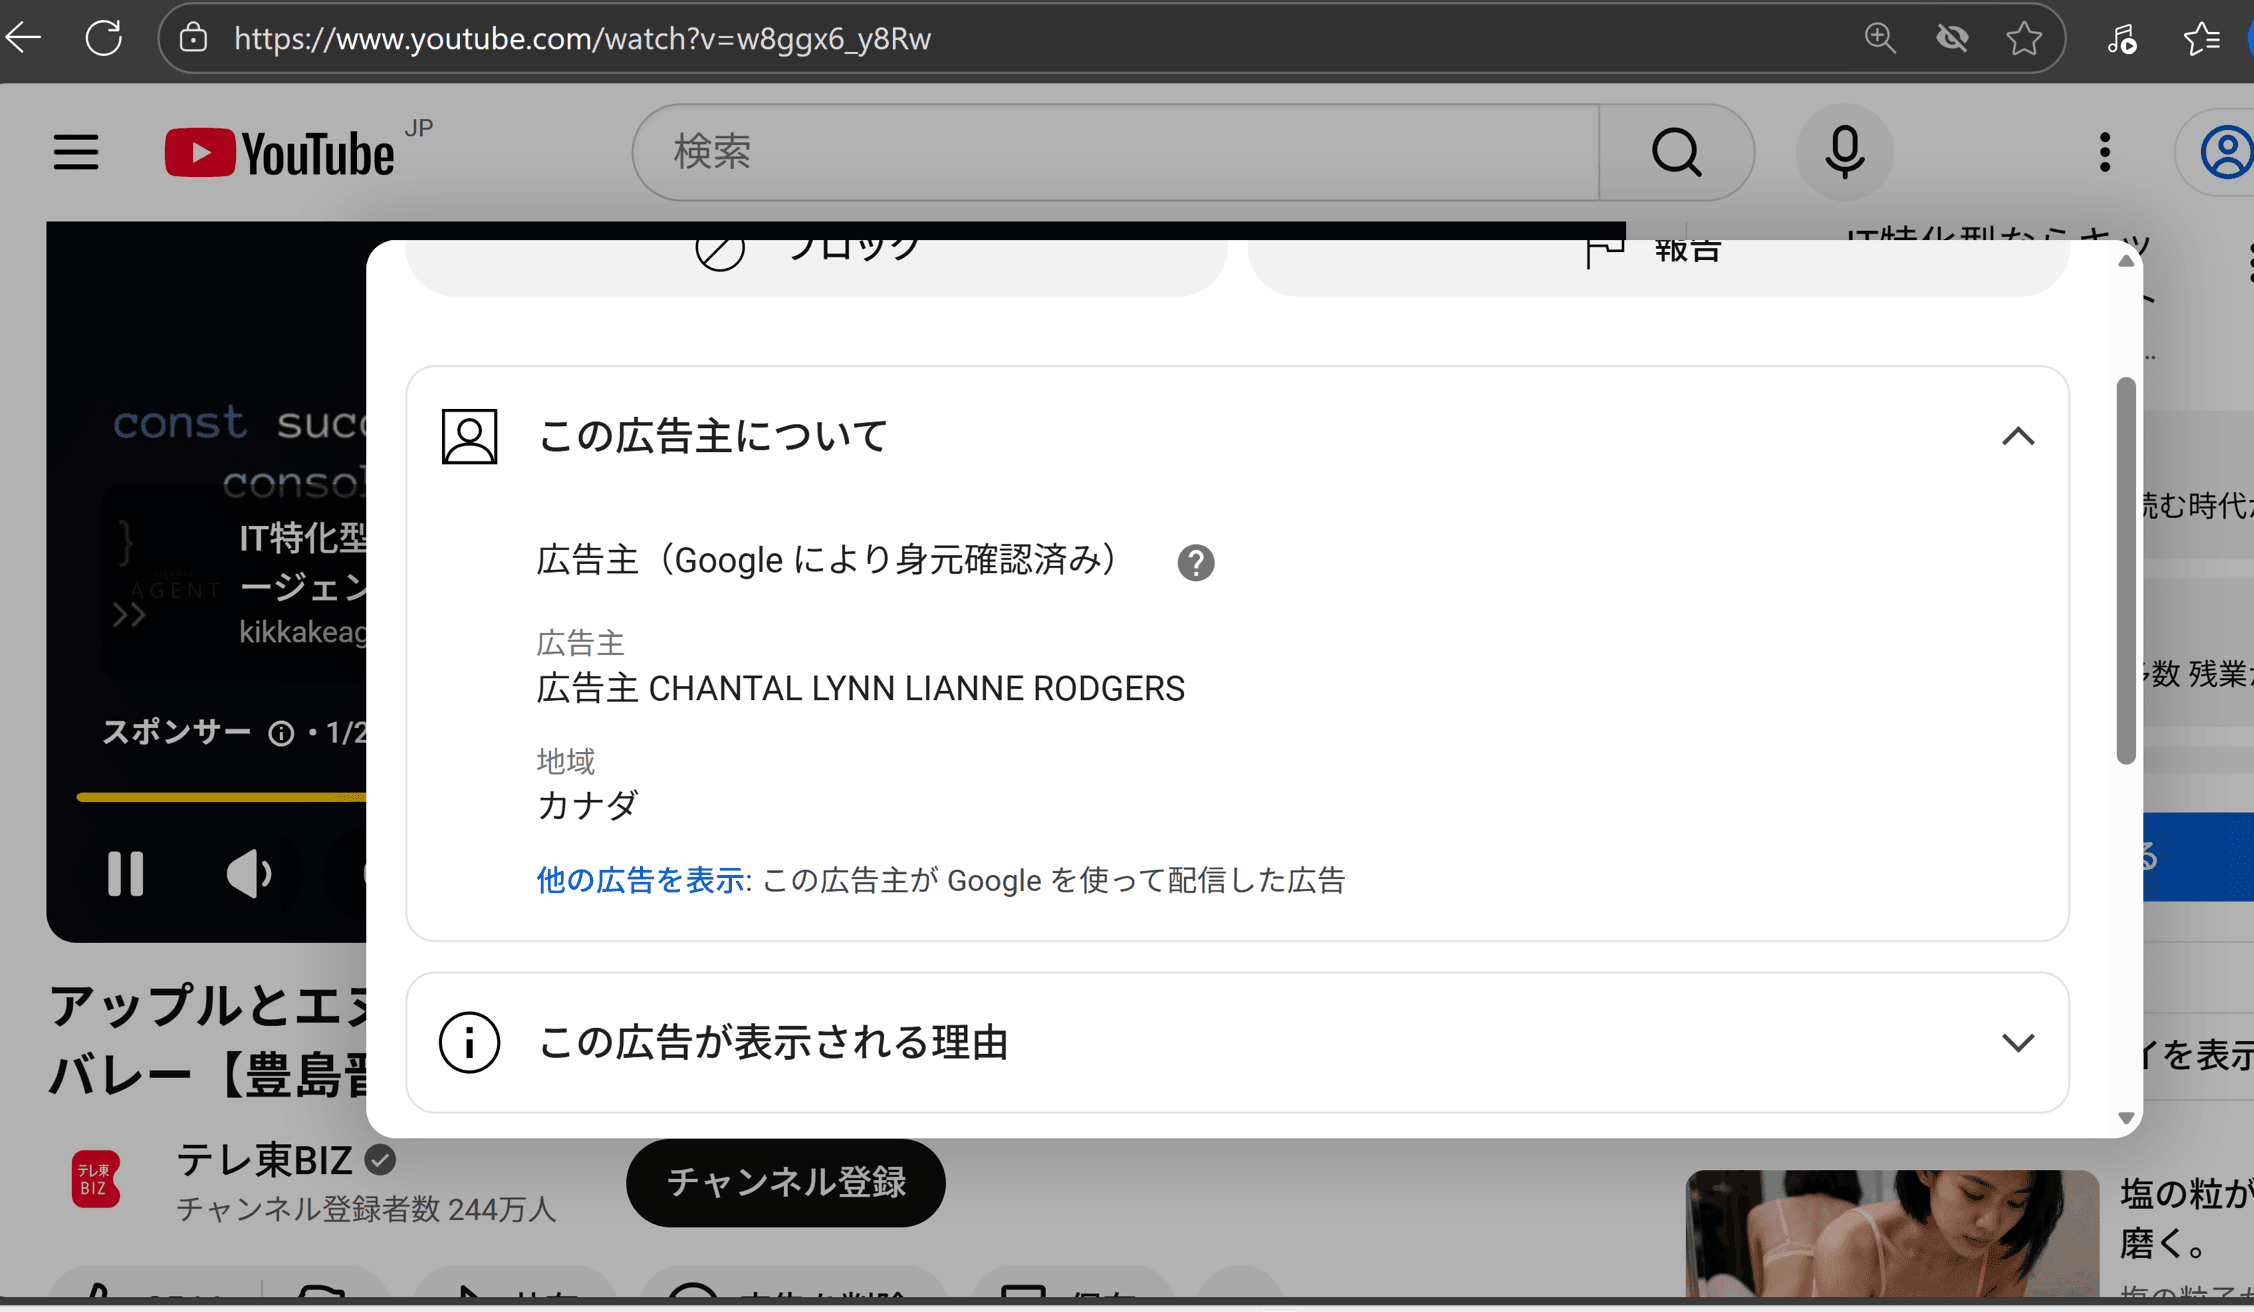Click the region text カナダ

[x=587, y=805]
